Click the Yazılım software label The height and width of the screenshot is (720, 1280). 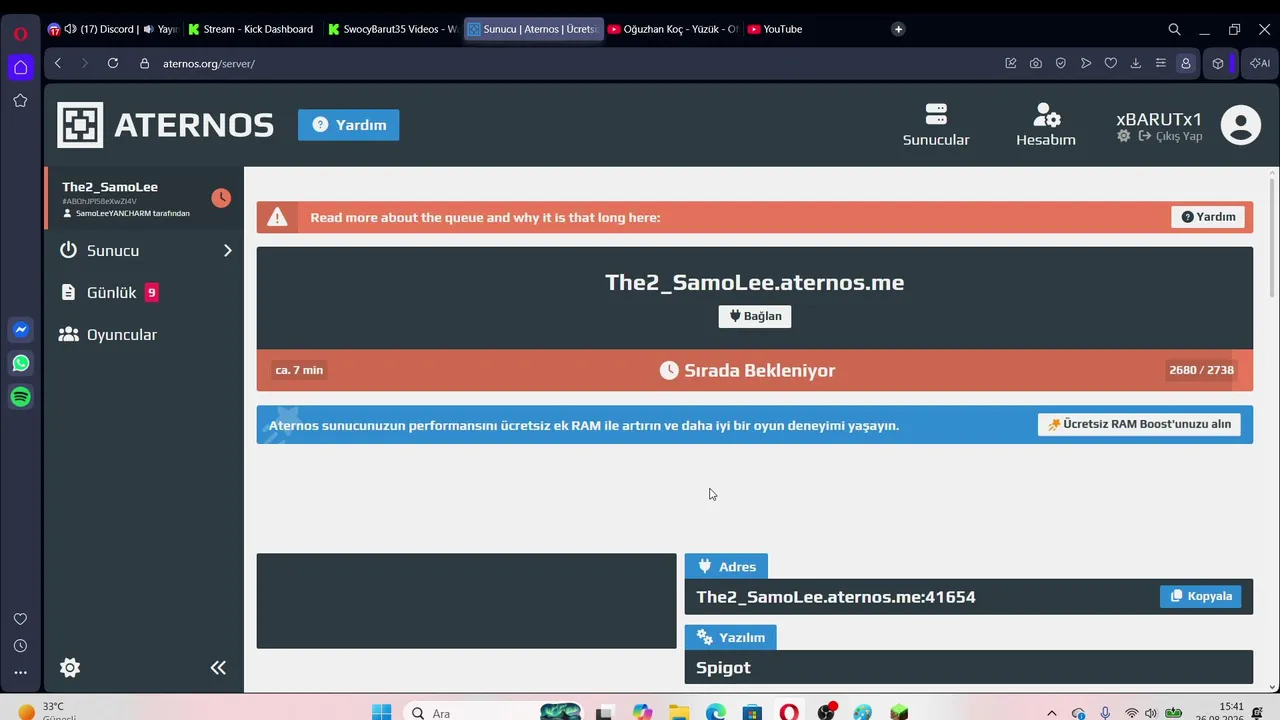point(730,637)
